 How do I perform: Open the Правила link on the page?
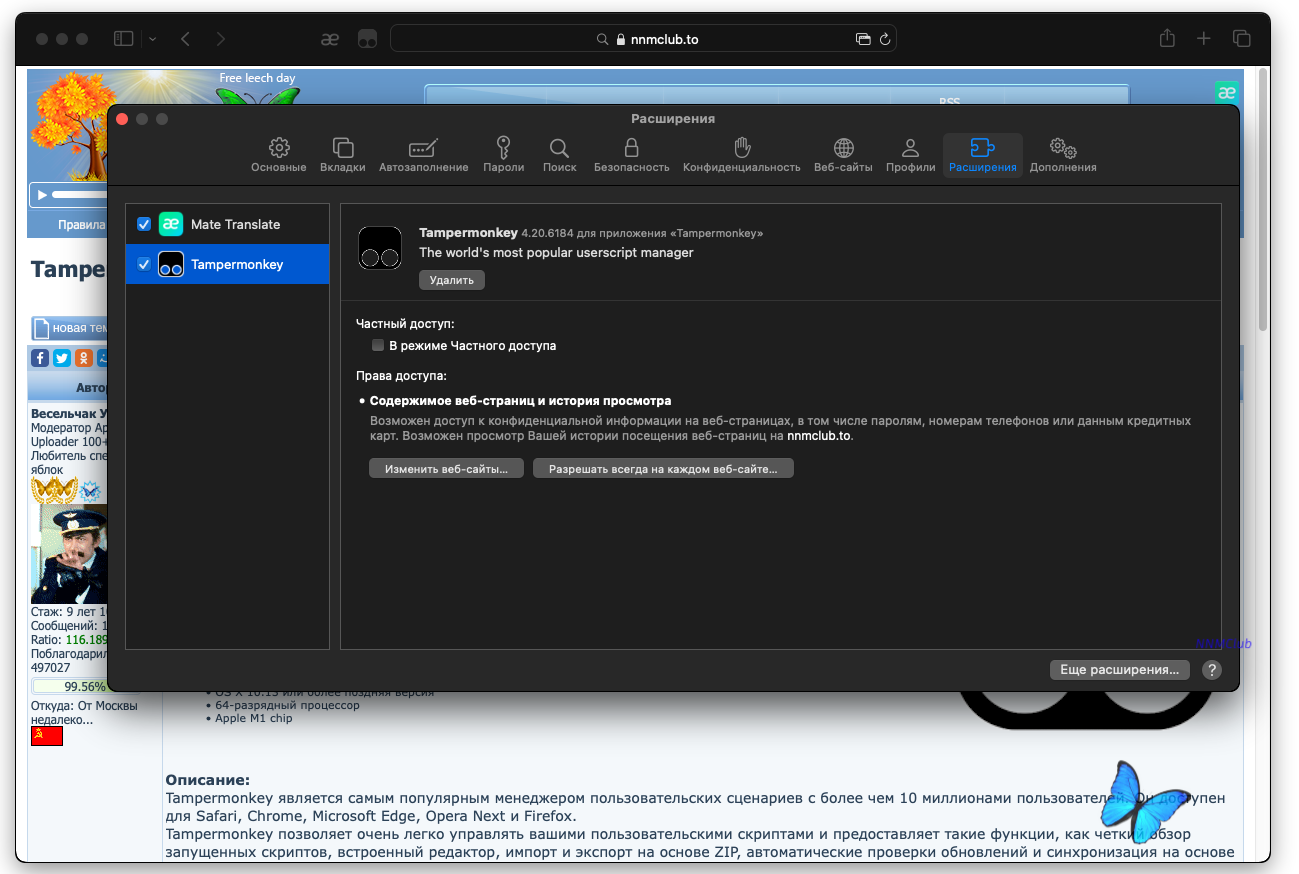pyautogui.click(x=81, y=225)
